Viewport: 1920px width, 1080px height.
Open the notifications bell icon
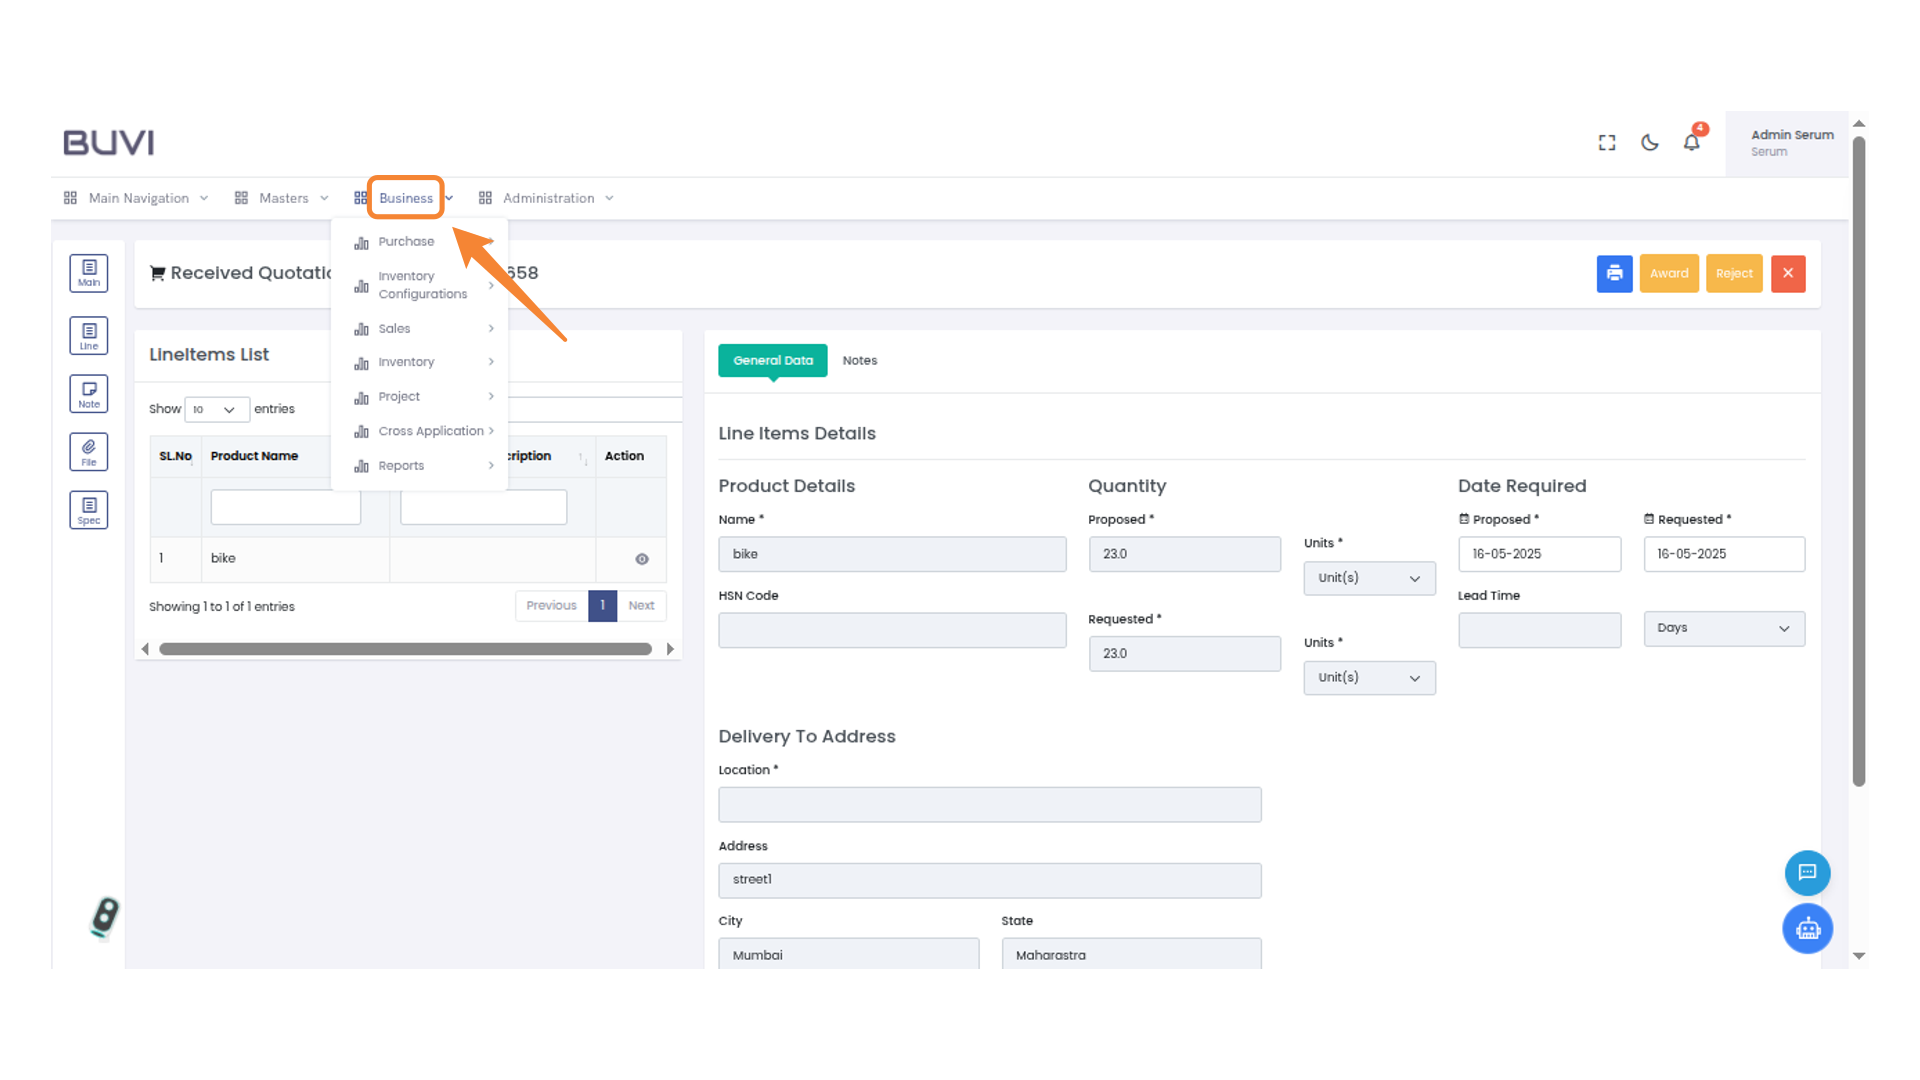(x=1691, y=143)
